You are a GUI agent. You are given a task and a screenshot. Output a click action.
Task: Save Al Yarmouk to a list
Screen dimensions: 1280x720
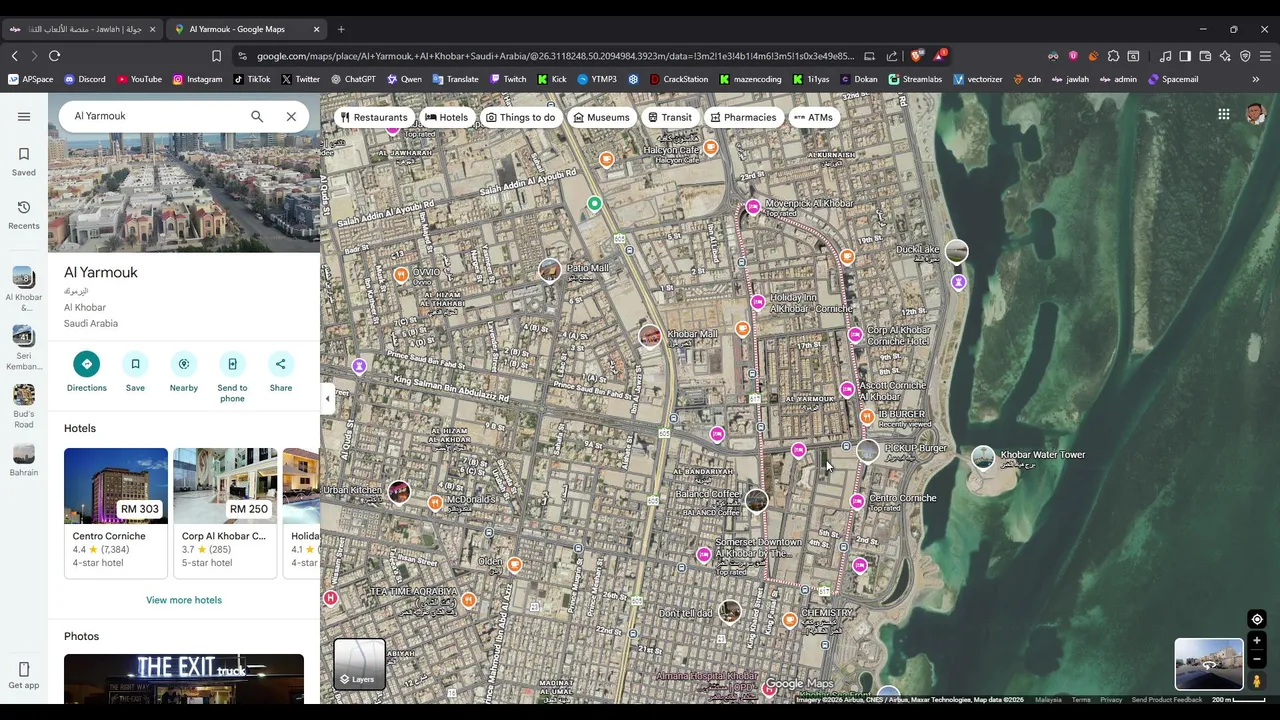pyautogui.click(x=135, y=372)
